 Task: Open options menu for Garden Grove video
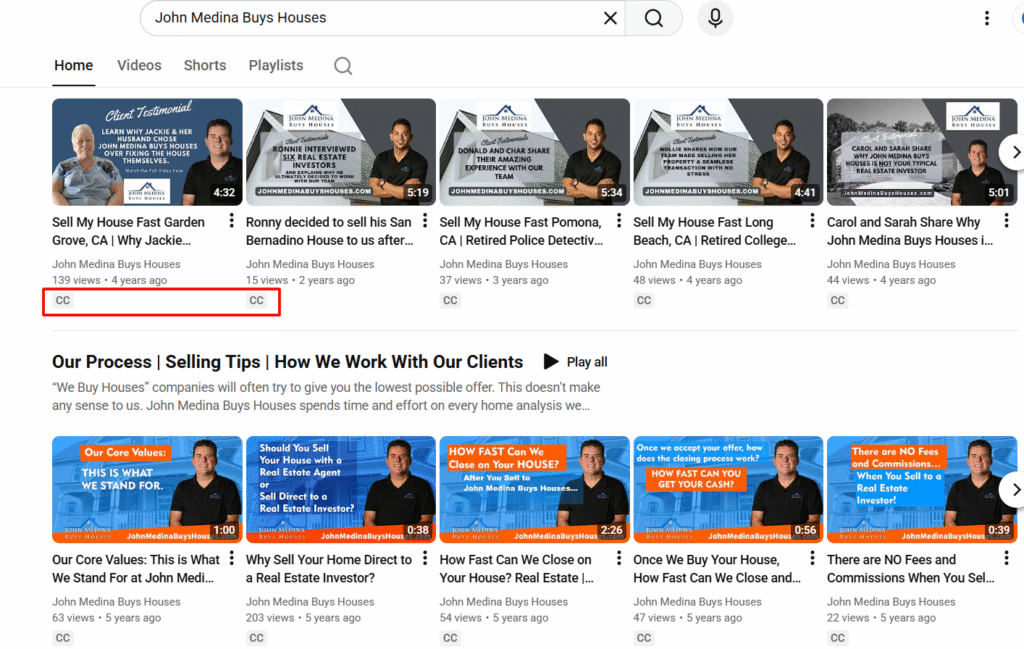(x=232, y=221)
